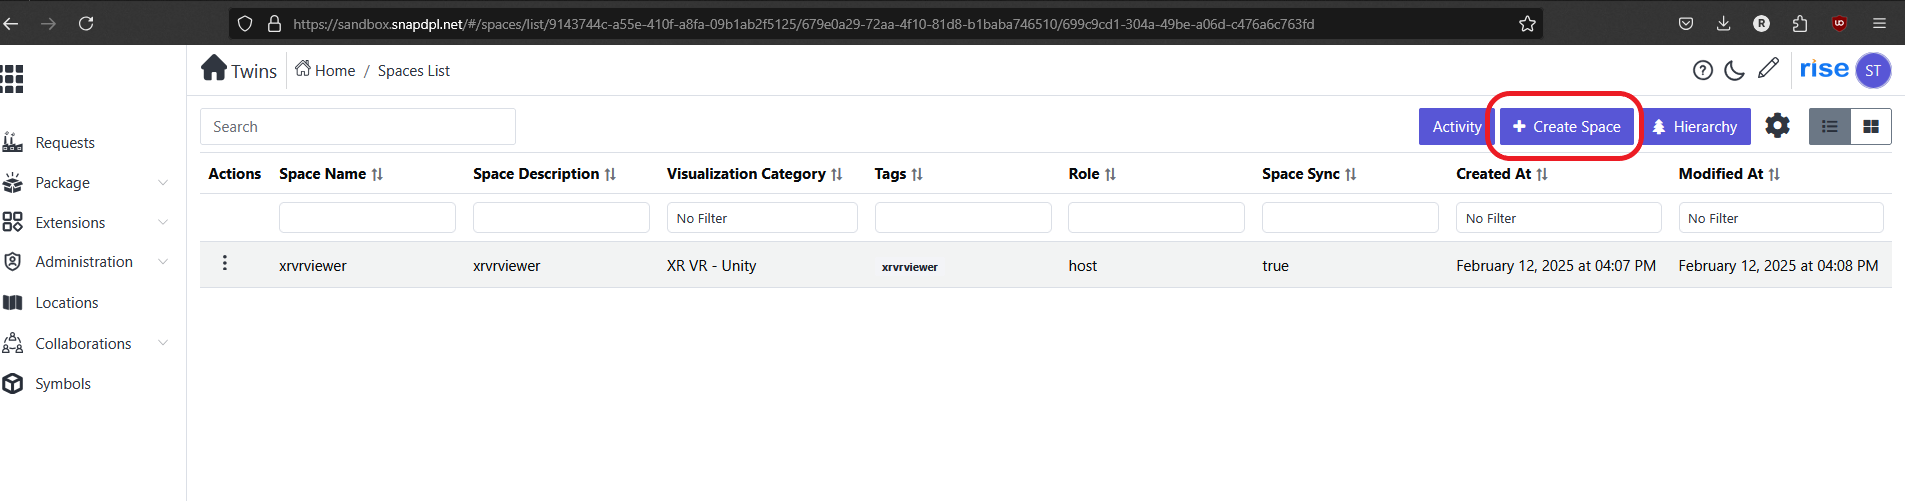Click Spaces List breadcrumb

pos(413,71)
